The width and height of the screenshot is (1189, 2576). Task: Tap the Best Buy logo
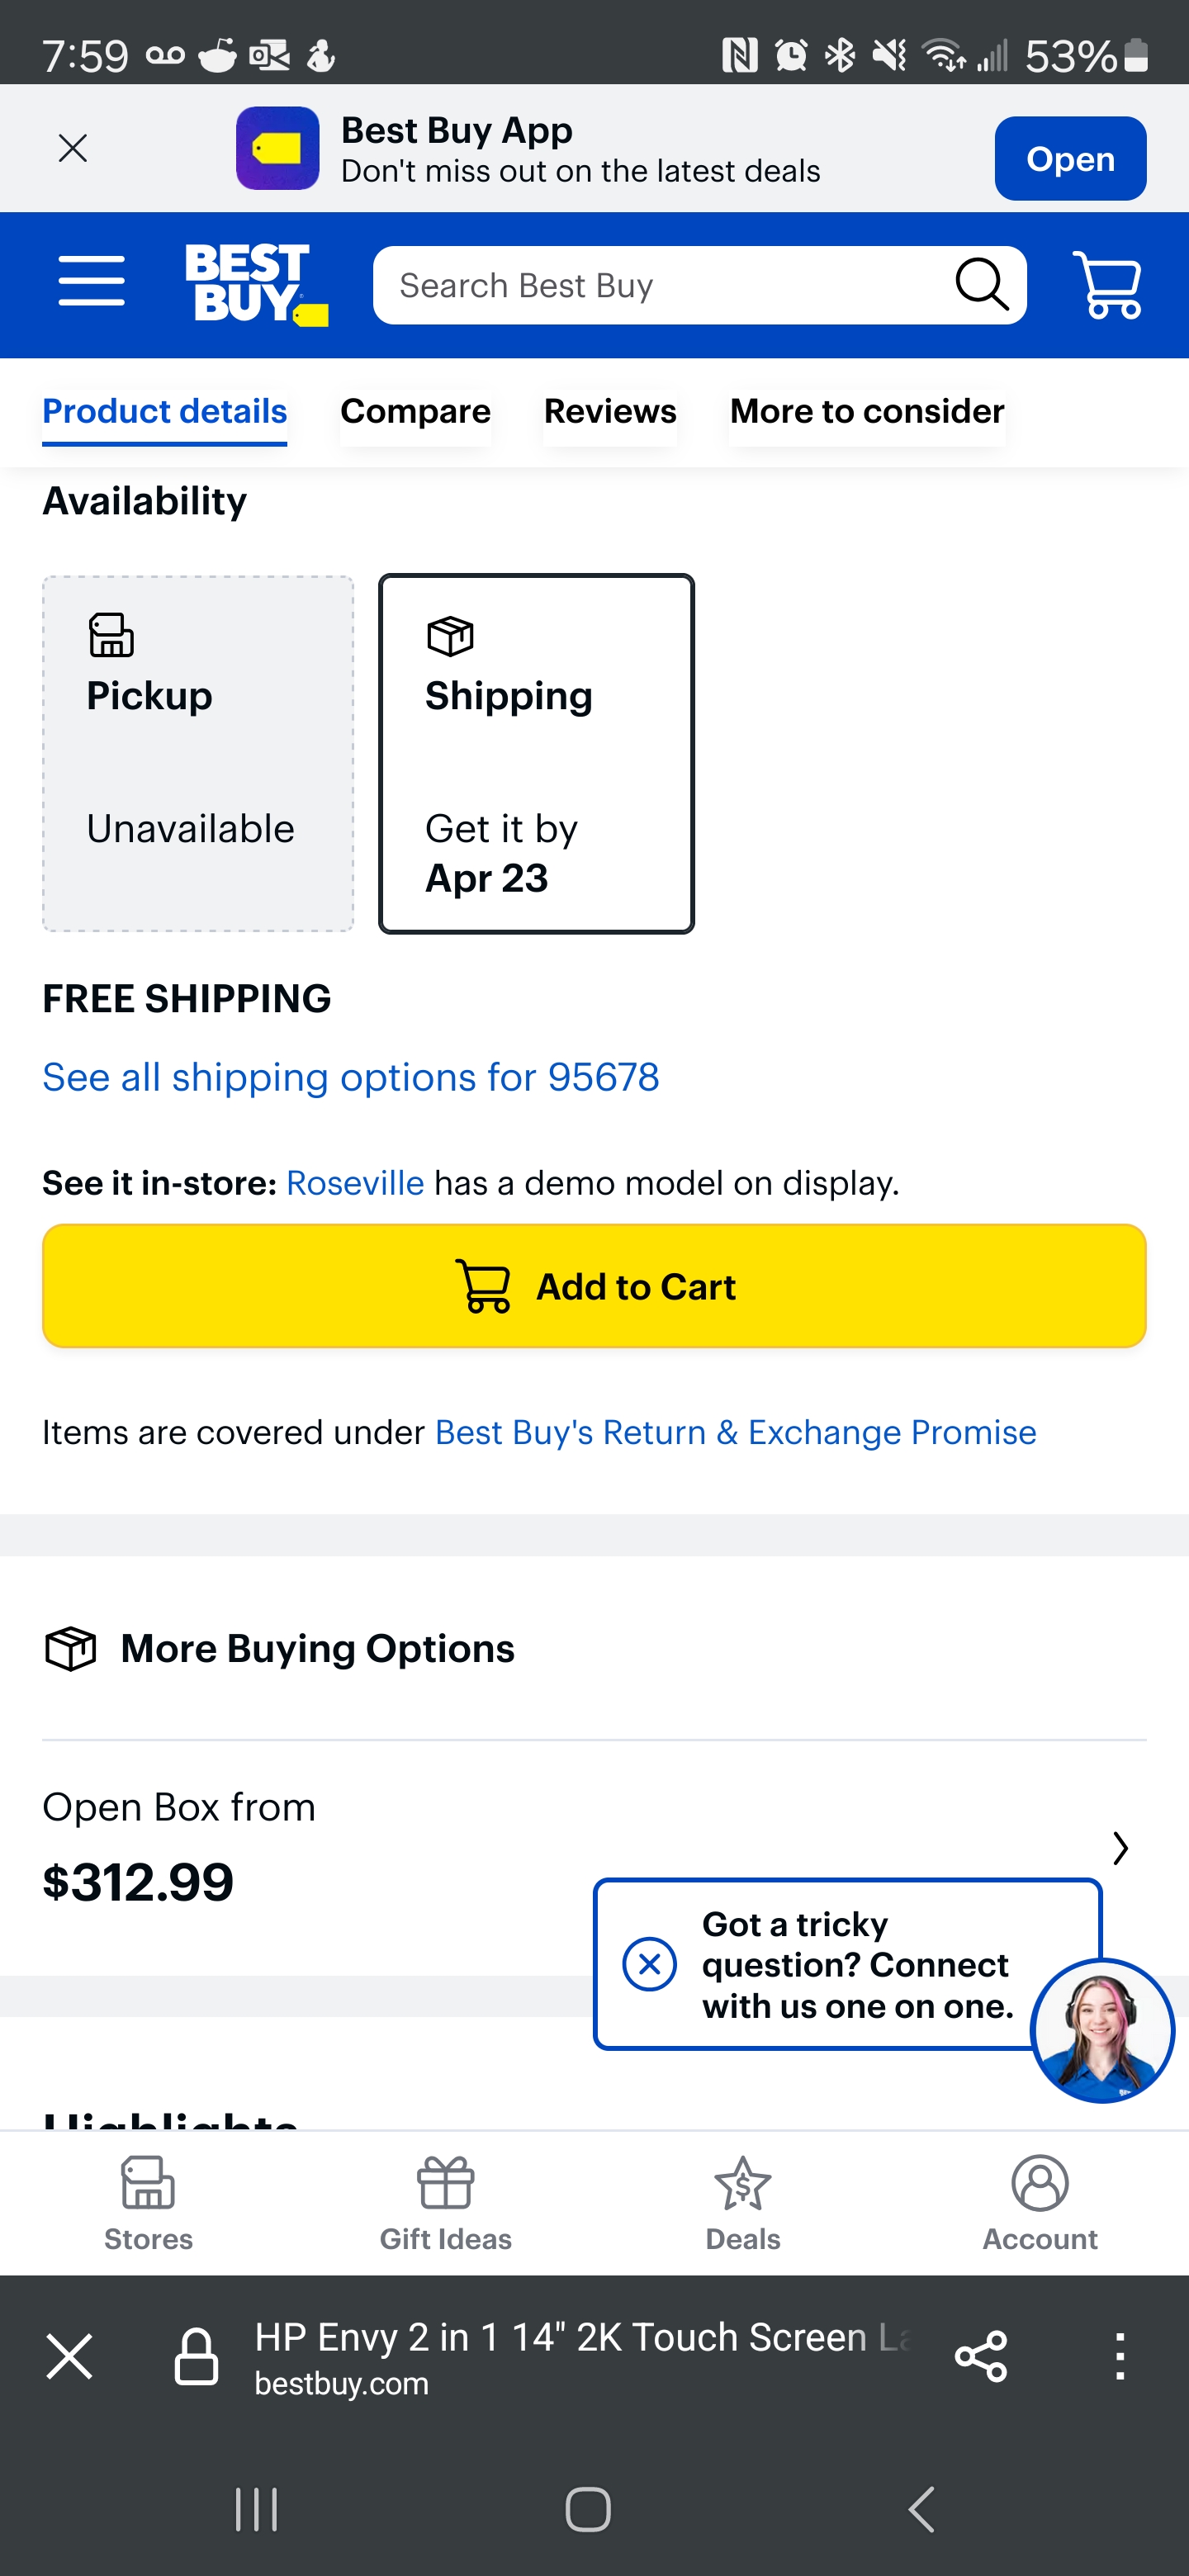(x=255, y=284)
